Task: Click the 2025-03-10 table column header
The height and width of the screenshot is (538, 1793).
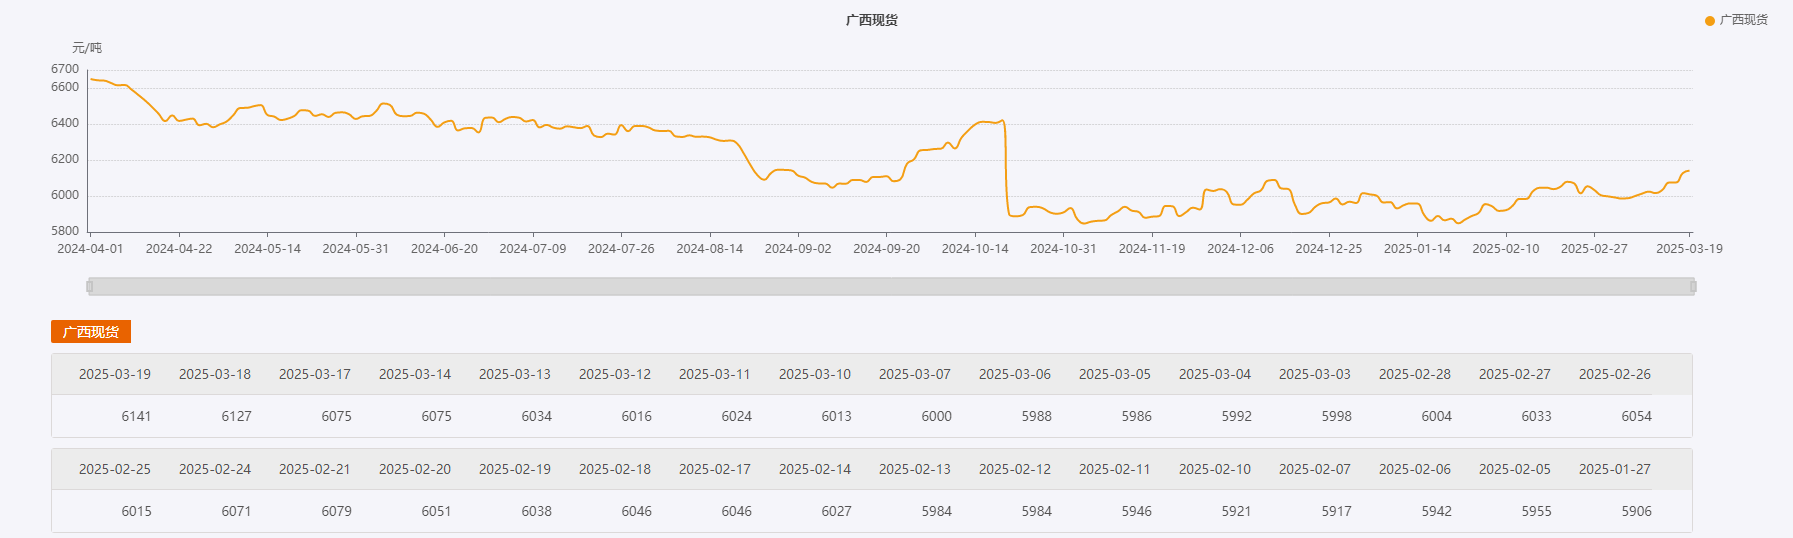Action: [815, 374]
